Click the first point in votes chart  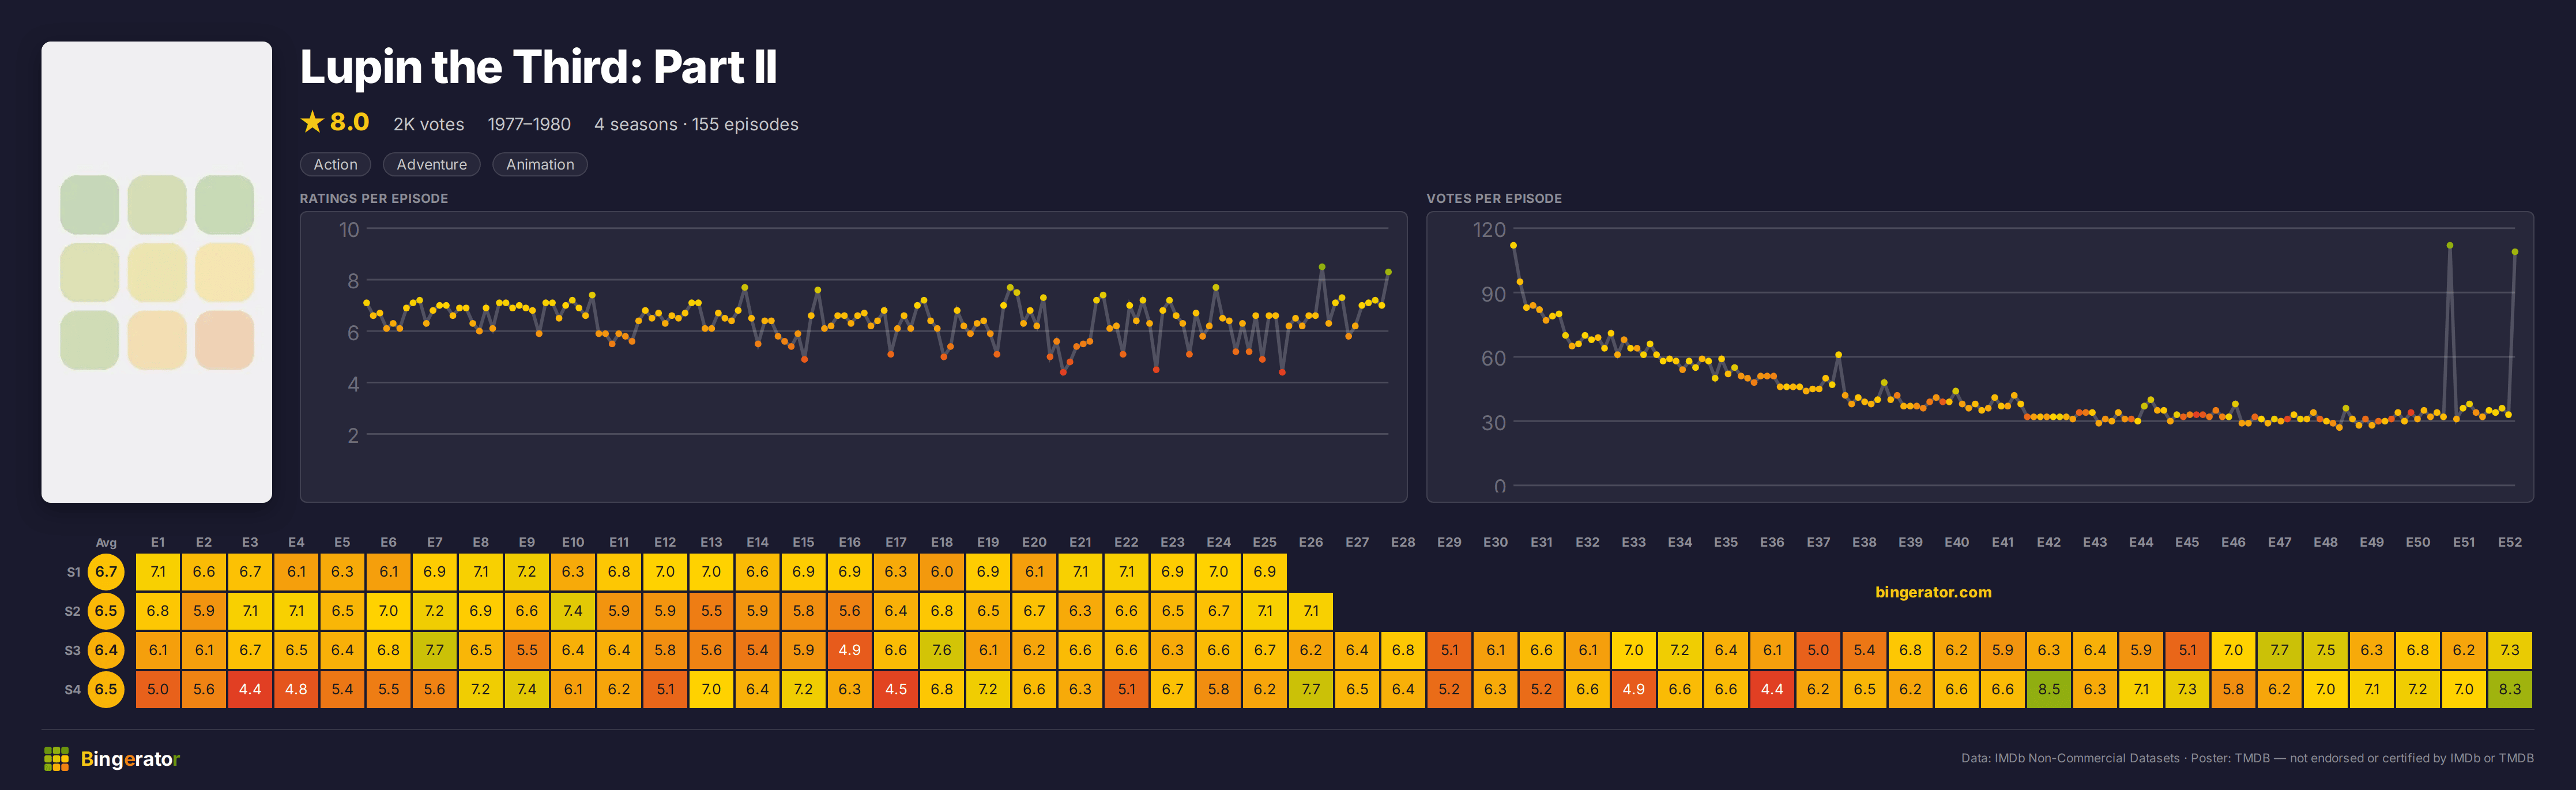coord(1513,245)
